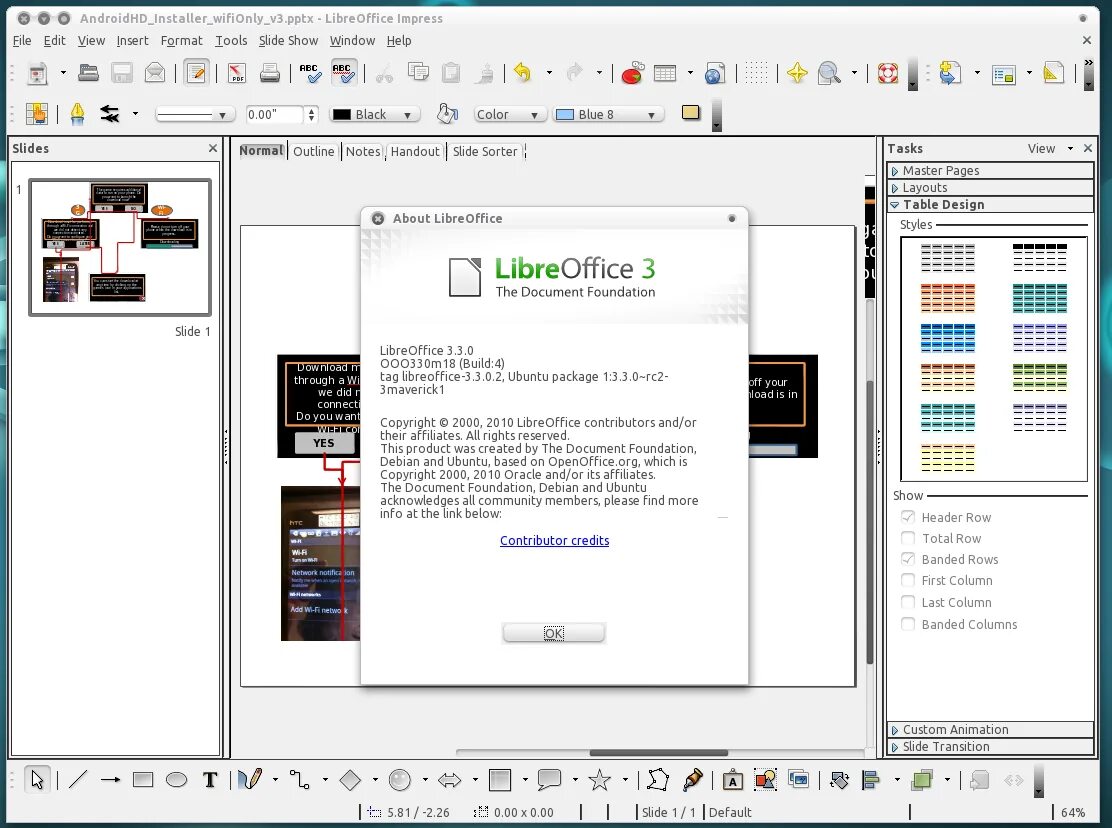Toggle the Display Grid icon
This screenshot has height=828, width=1112.
[756, 73]
